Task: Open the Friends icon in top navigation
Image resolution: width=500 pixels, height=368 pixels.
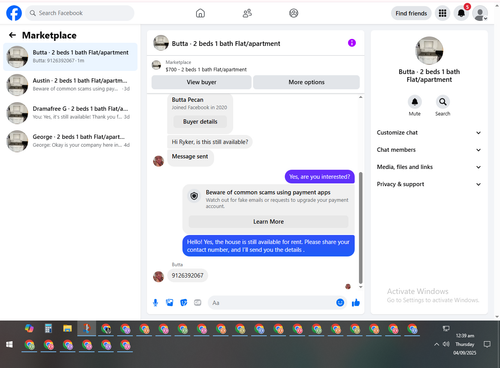Action: 247,13
